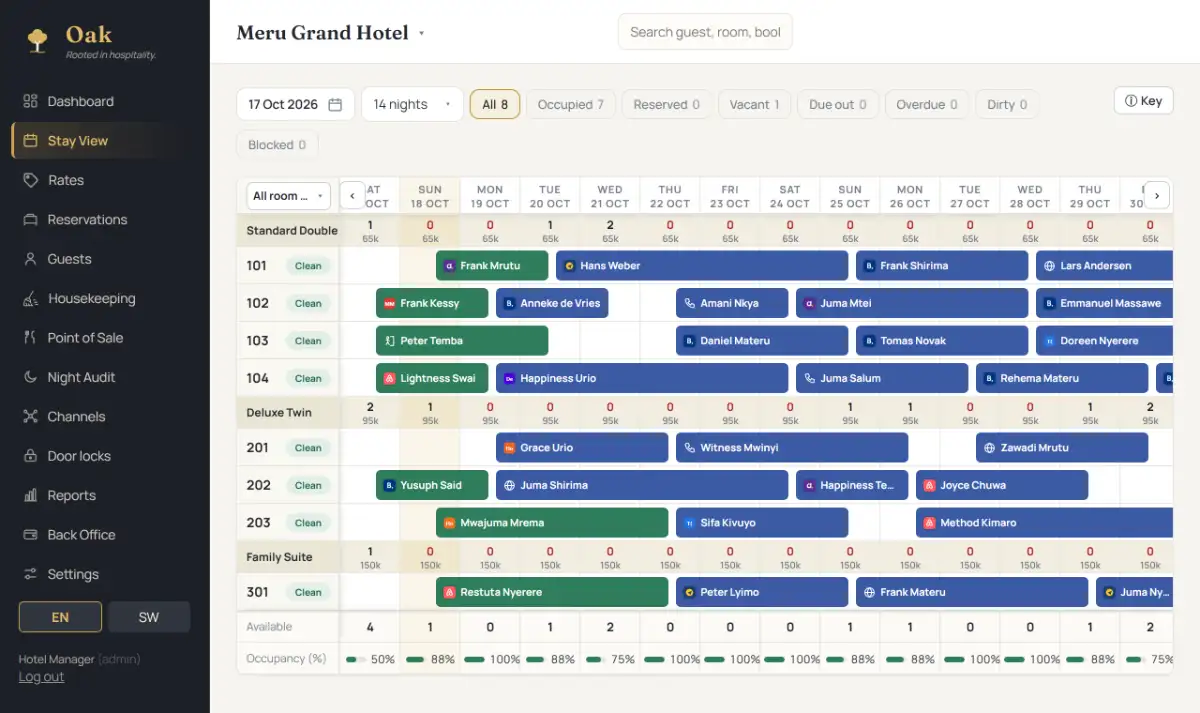Click Clean status badge for room 301
Screen dimensions: 1200x713
coord(308,592)
